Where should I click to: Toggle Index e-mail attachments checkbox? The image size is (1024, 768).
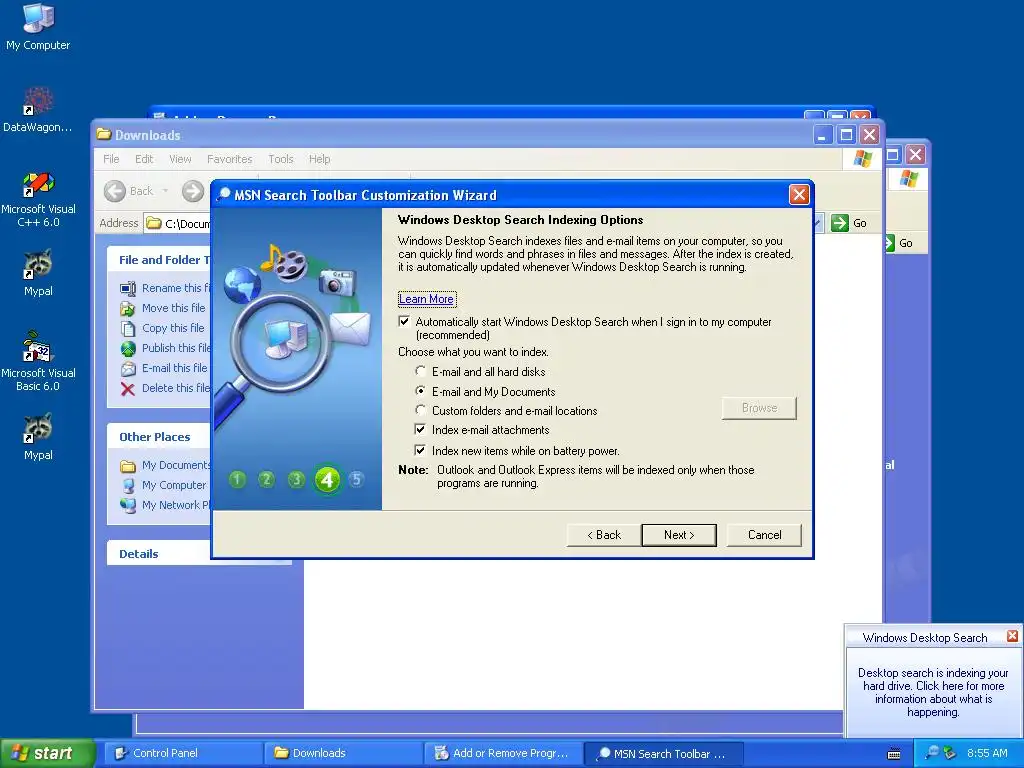pos(421,430)
